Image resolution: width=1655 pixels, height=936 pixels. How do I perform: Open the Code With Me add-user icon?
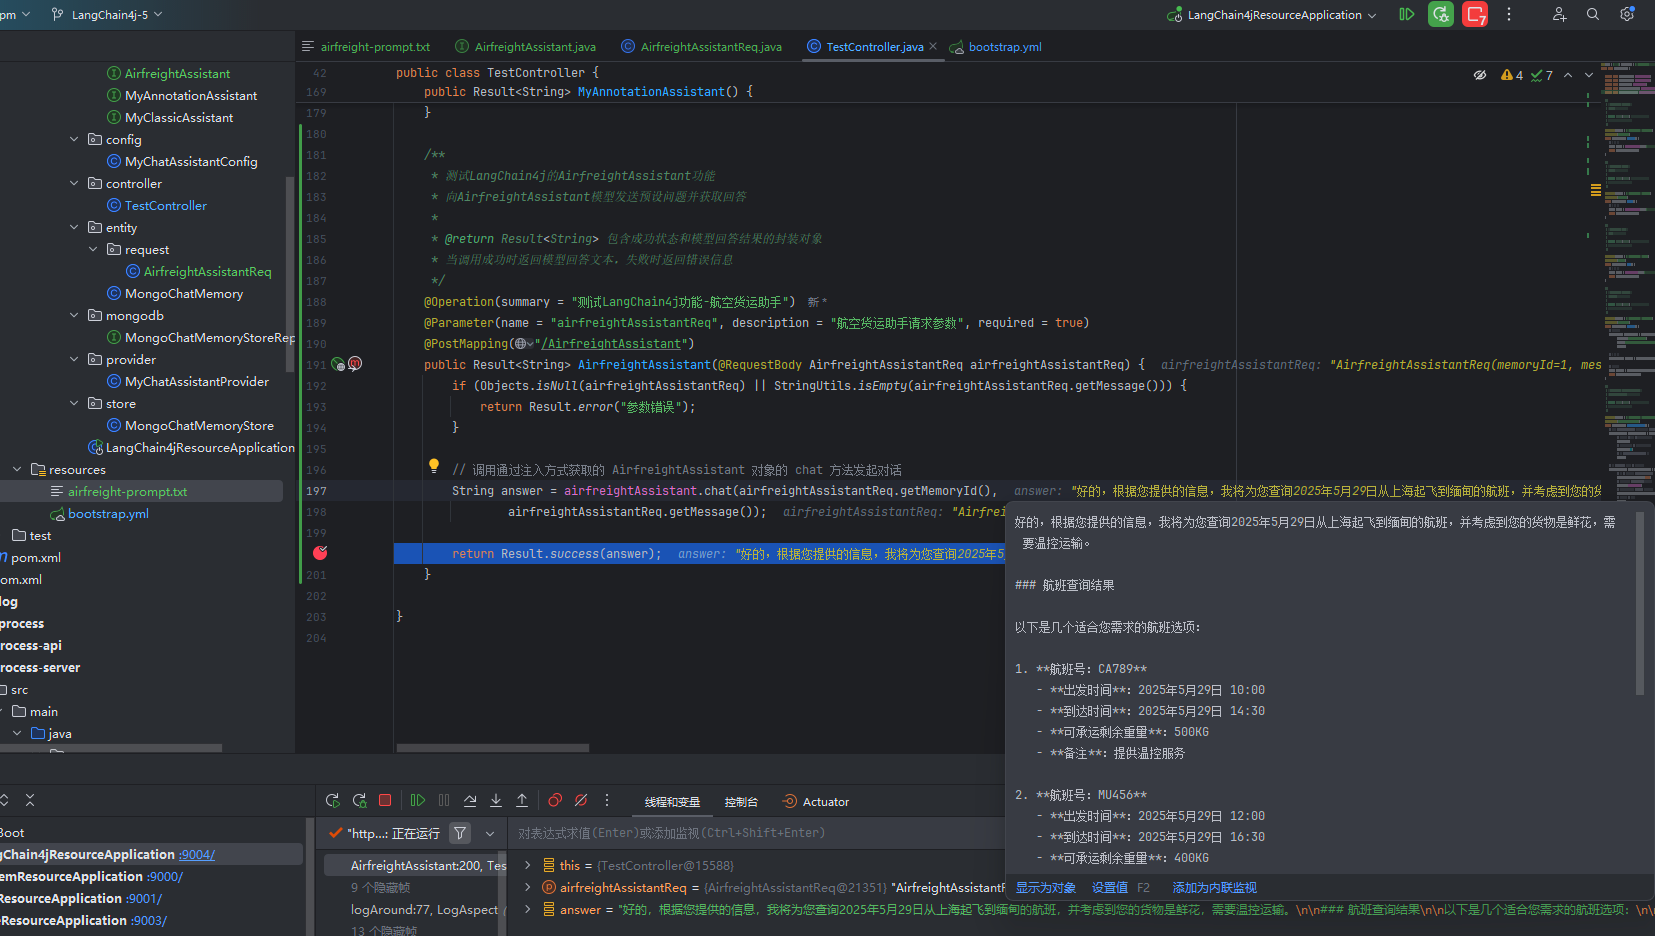tap(1559, 14)
